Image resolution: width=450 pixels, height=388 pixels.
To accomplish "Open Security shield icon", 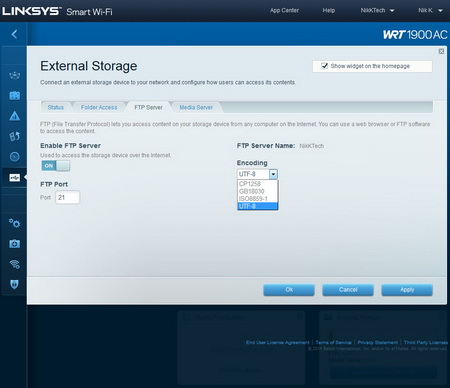I will click(x=14, y=284).
